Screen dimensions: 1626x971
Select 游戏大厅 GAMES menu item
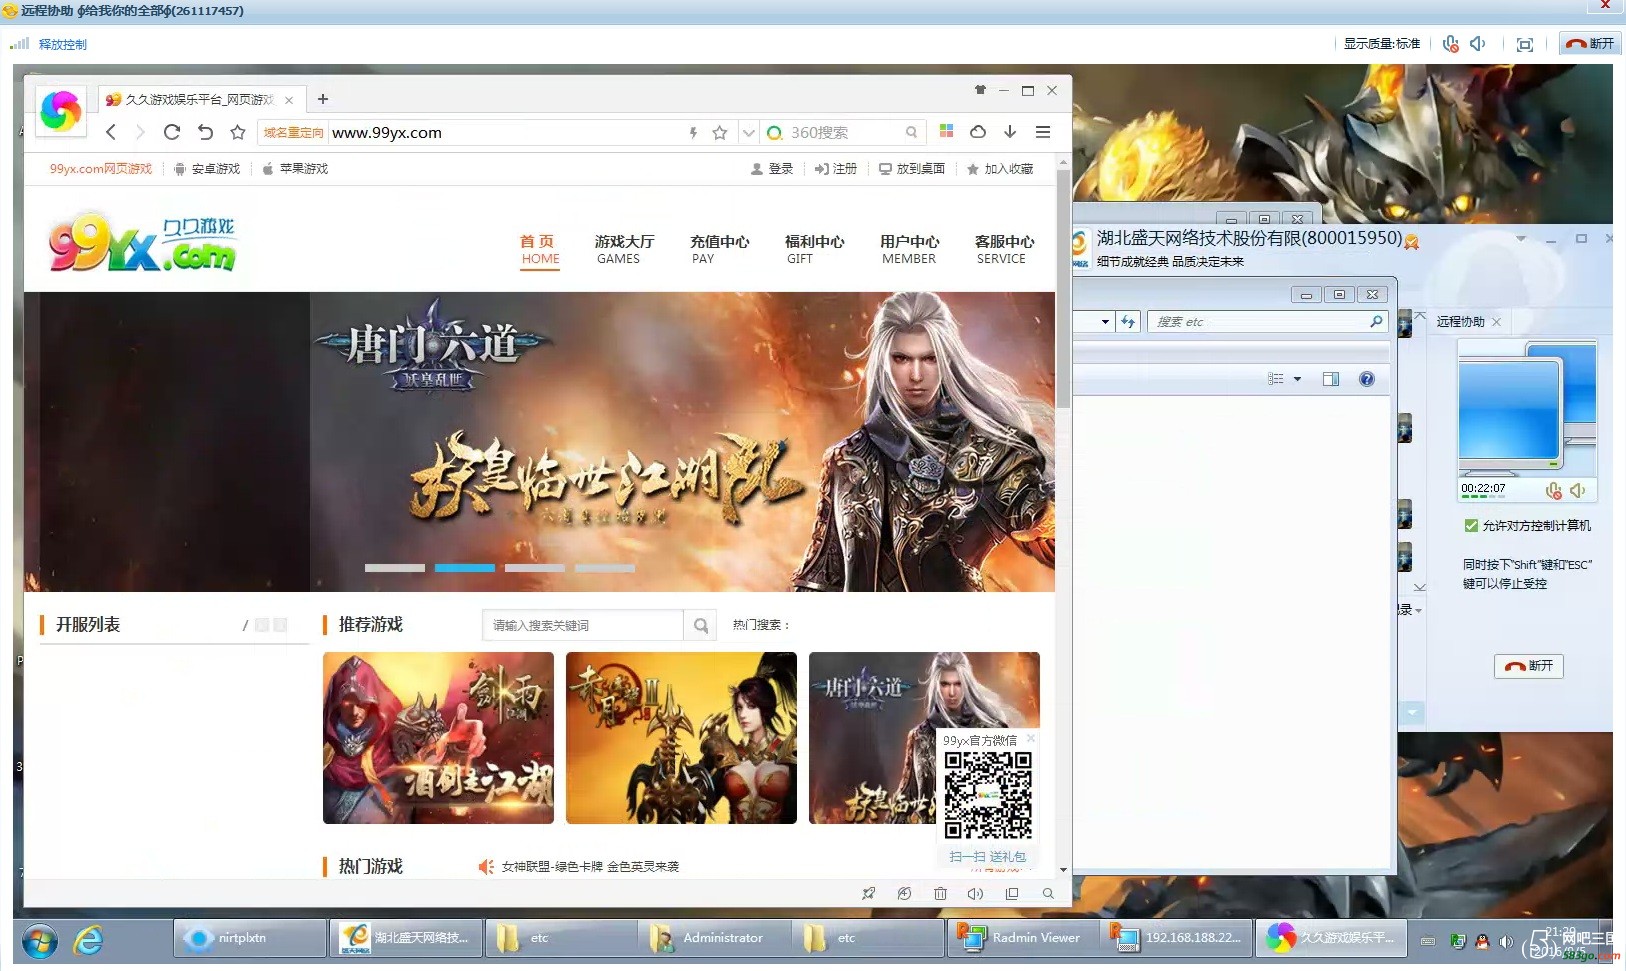coord(624,249)
